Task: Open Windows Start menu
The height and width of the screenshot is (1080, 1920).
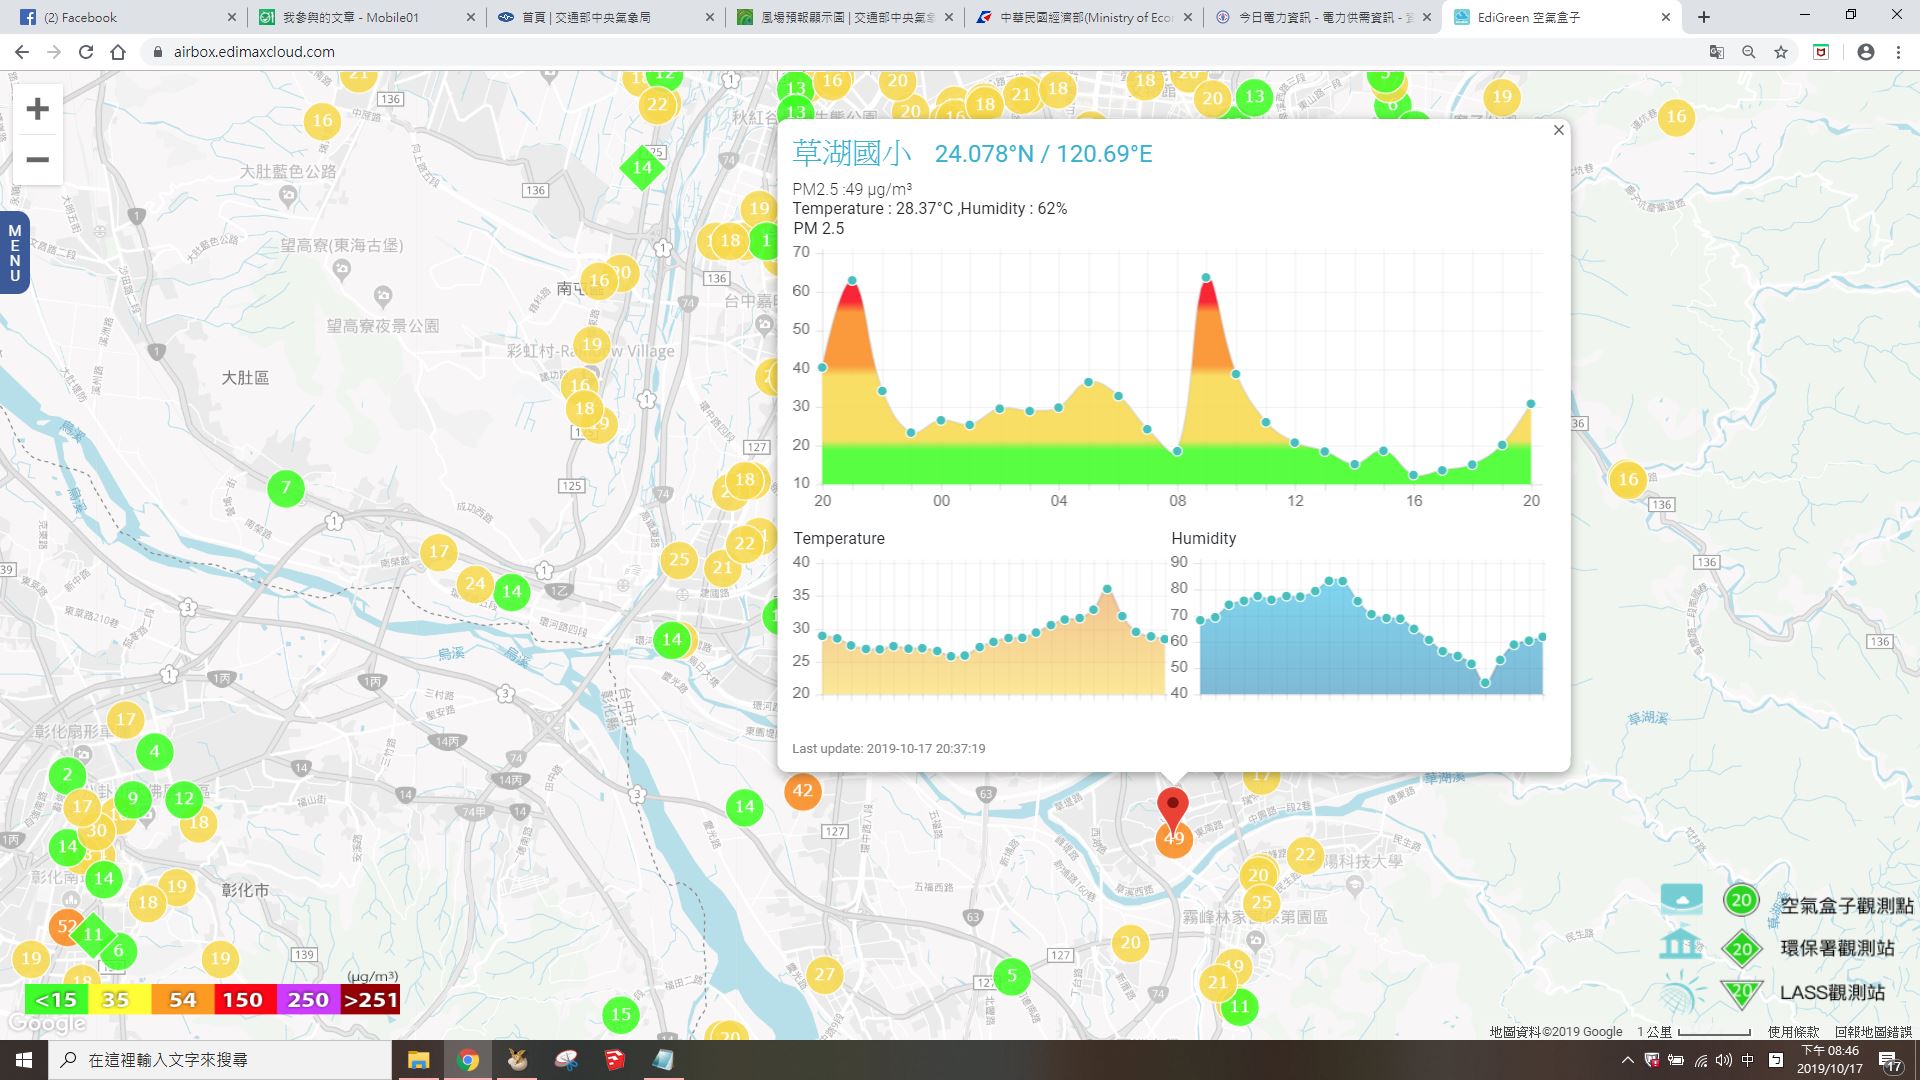Action: pyautogui.click(x=24, y=1060)
